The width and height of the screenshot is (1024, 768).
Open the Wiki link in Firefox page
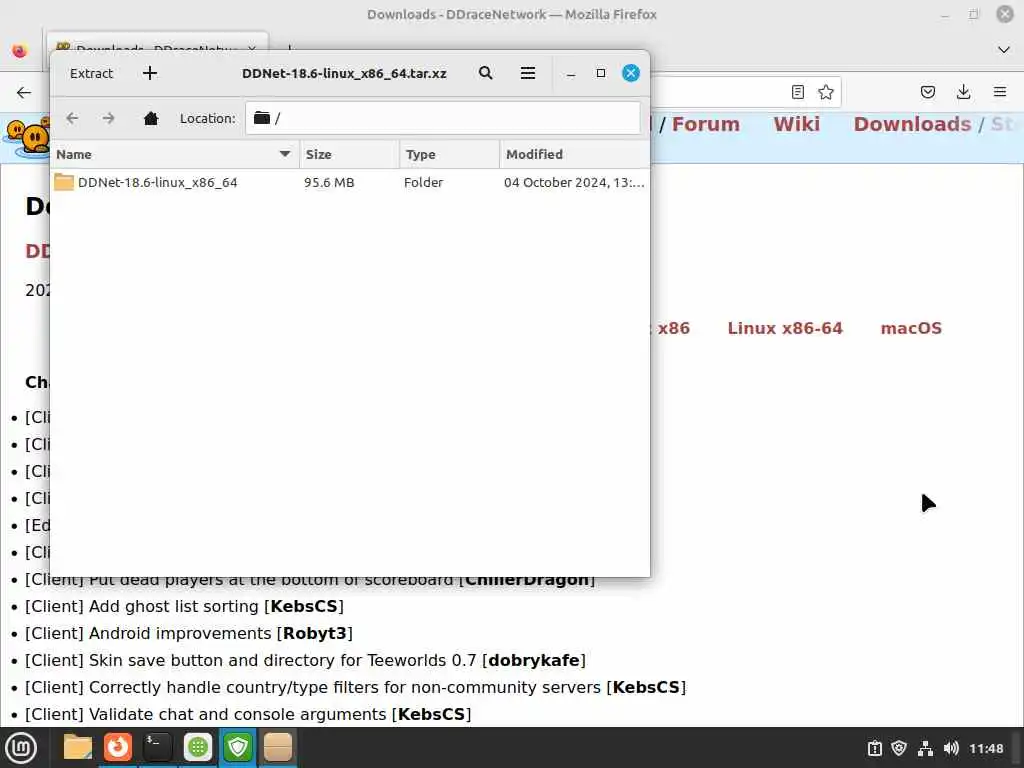point(796,124)
